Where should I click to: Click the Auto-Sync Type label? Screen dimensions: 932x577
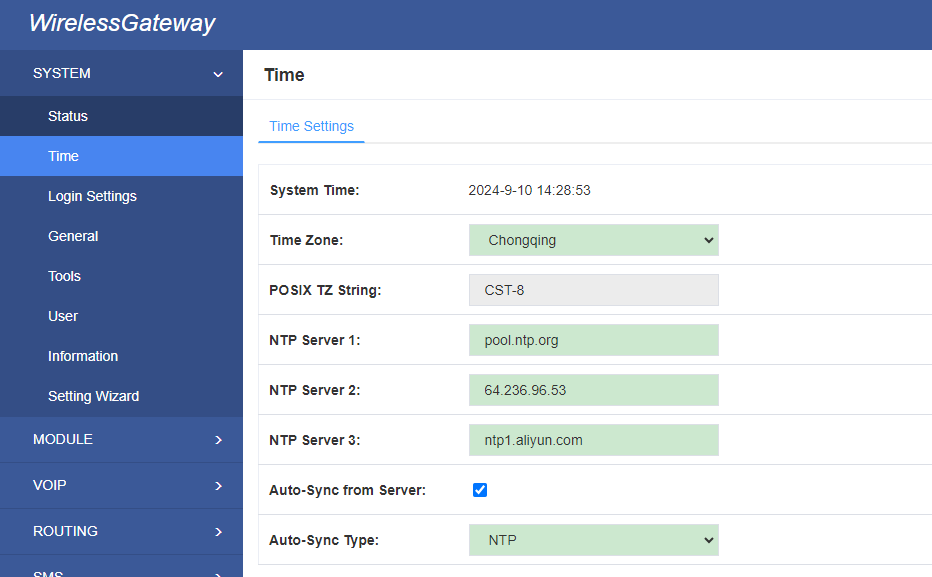click(x=324, y=540)
